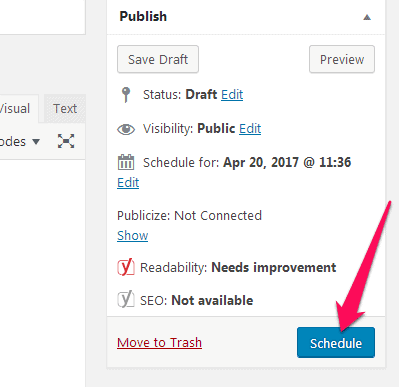Click the Yoast SEO icon

coord(126,299)
